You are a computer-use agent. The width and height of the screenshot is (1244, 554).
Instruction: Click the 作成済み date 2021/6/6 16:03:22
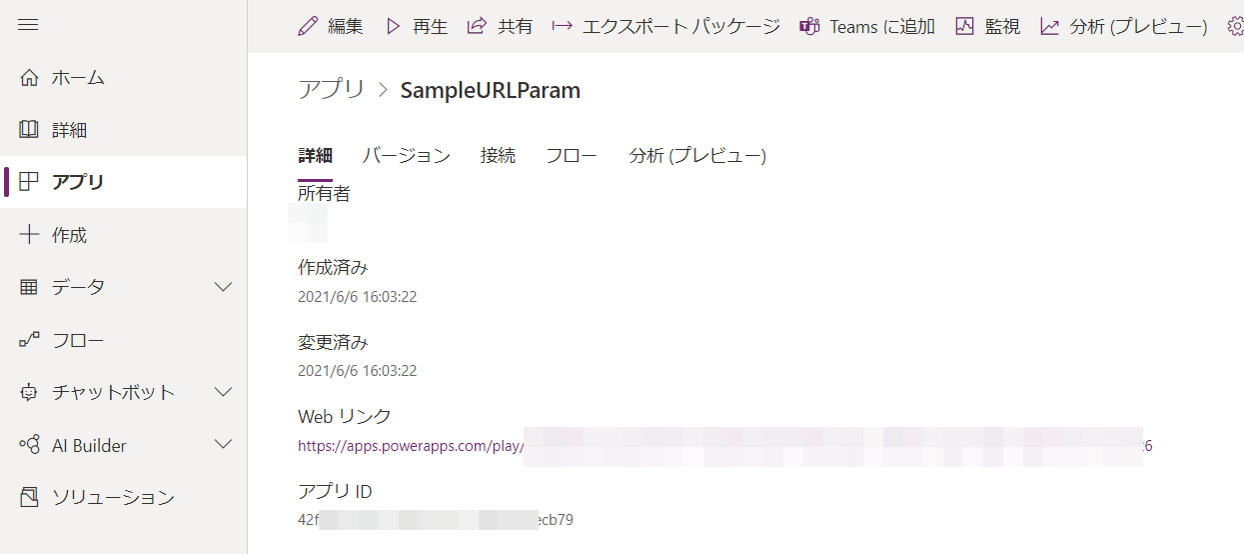357,296
